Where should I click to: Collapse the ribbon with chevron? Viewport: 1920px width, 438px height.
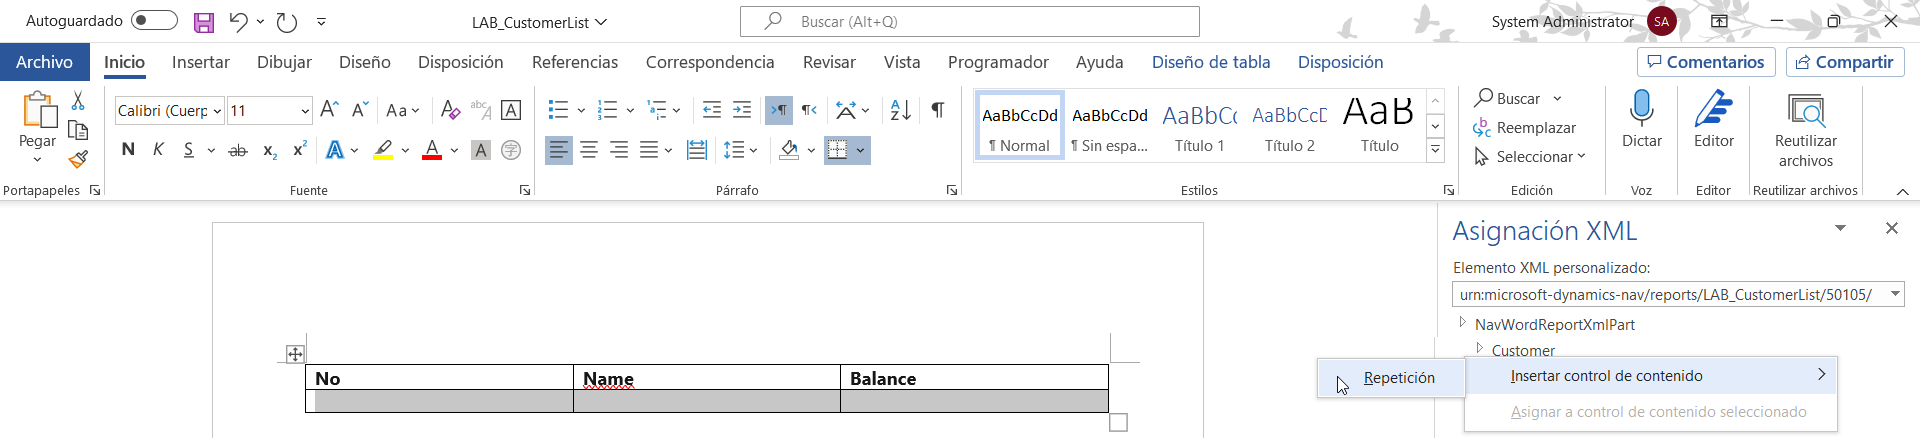click(1902, 191)
